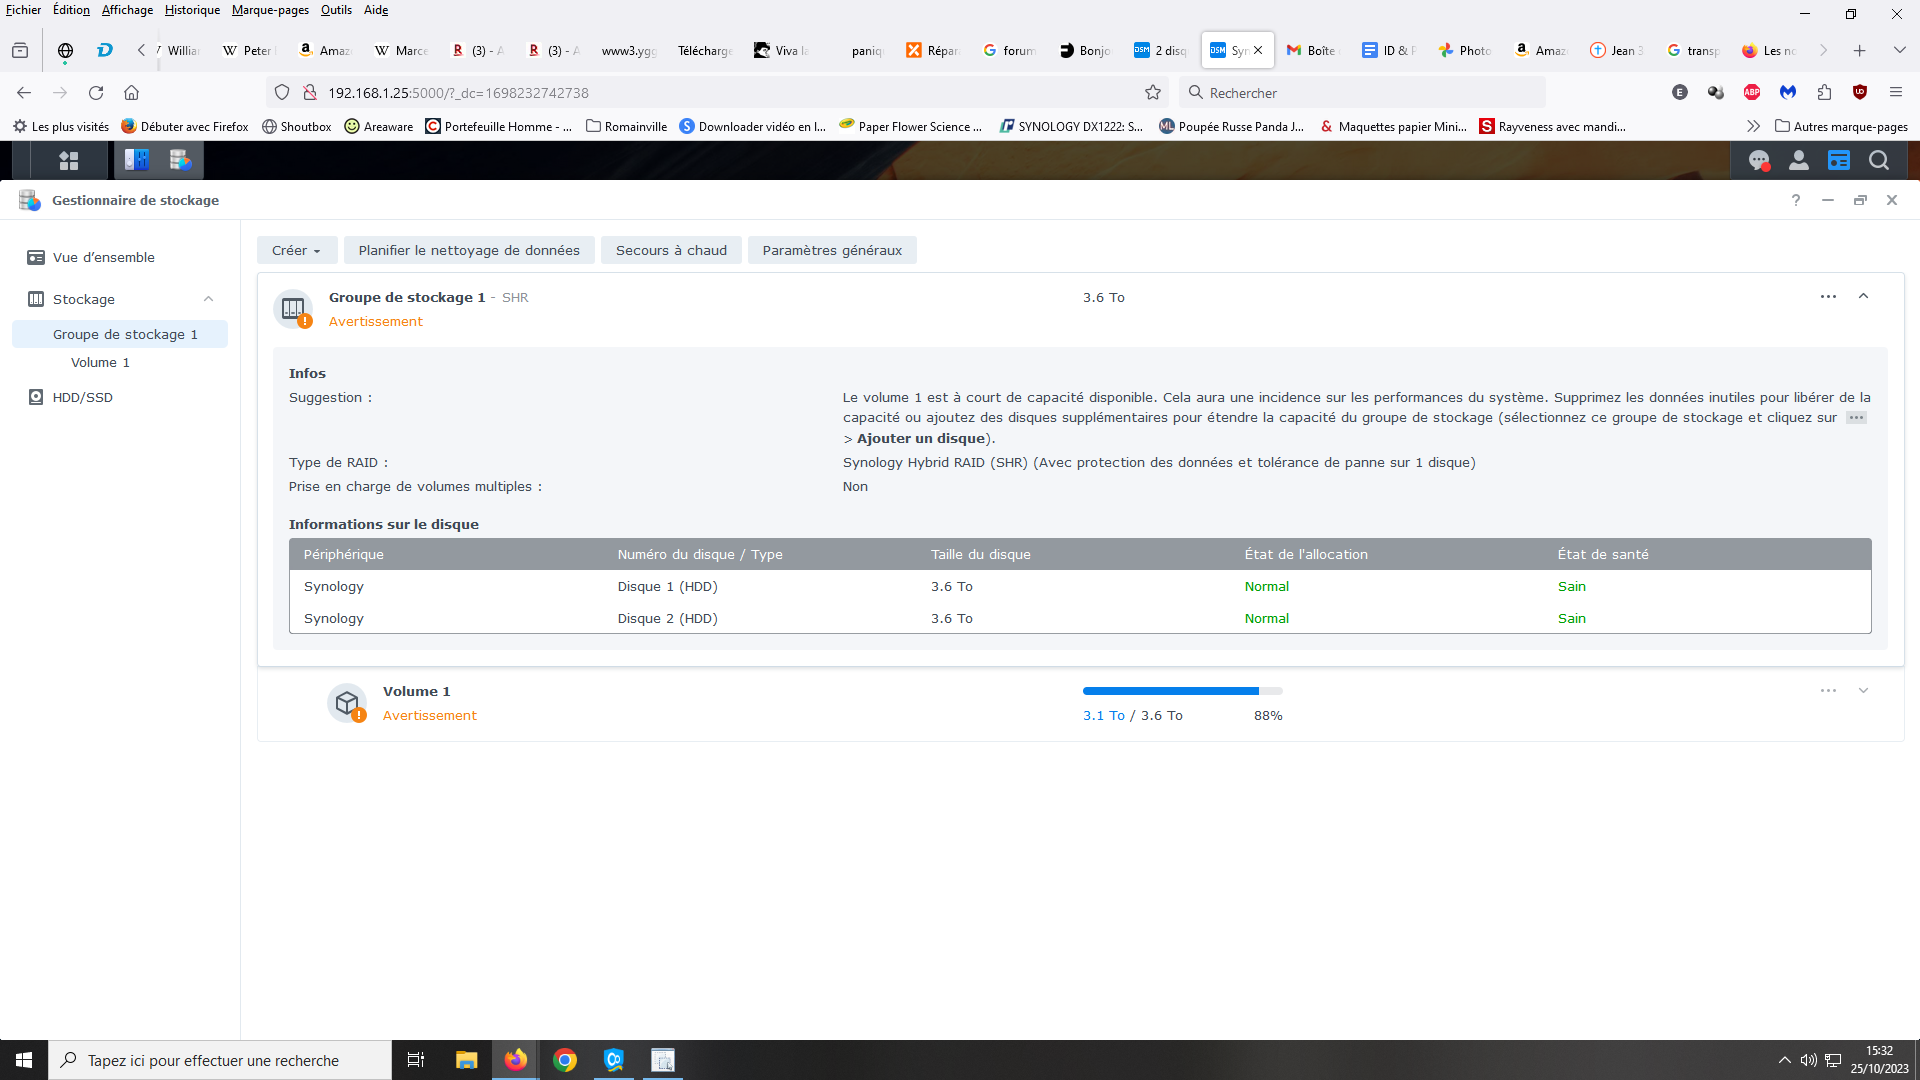Screen dimensions: 1920x1080
Task: Open DSM main menu grid icon
Action: (x=68, y=160)
